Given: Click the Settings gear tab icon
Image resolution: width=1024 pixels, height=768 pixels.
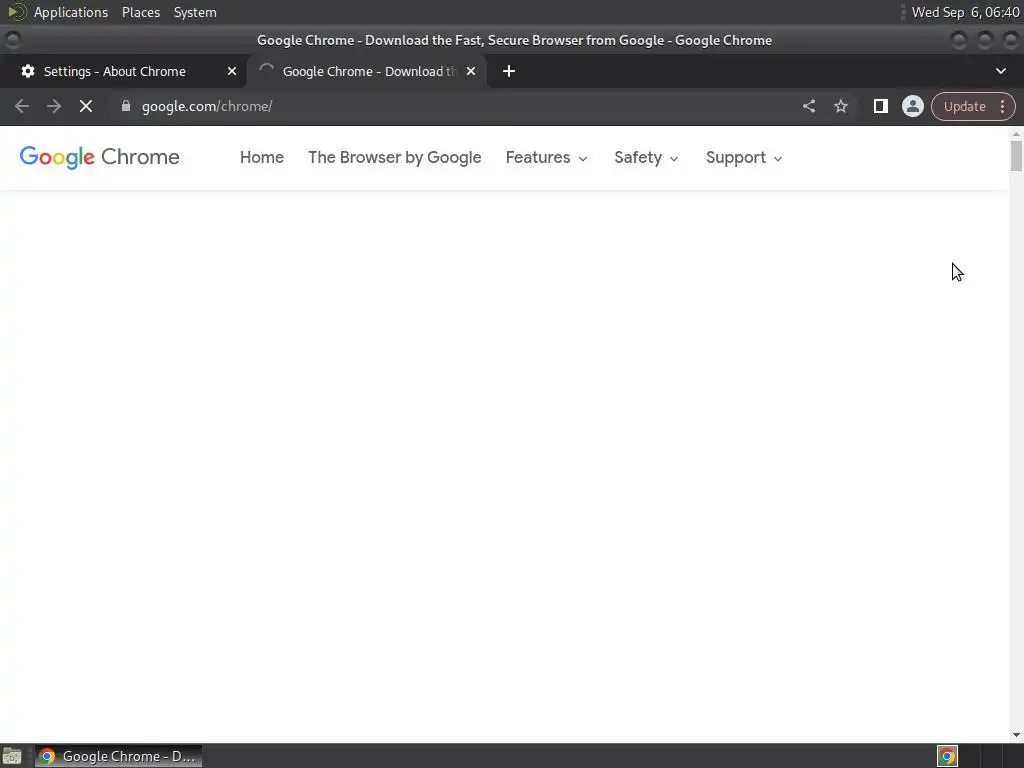Looking at the screenshot, I should click(x=27, y=71).
